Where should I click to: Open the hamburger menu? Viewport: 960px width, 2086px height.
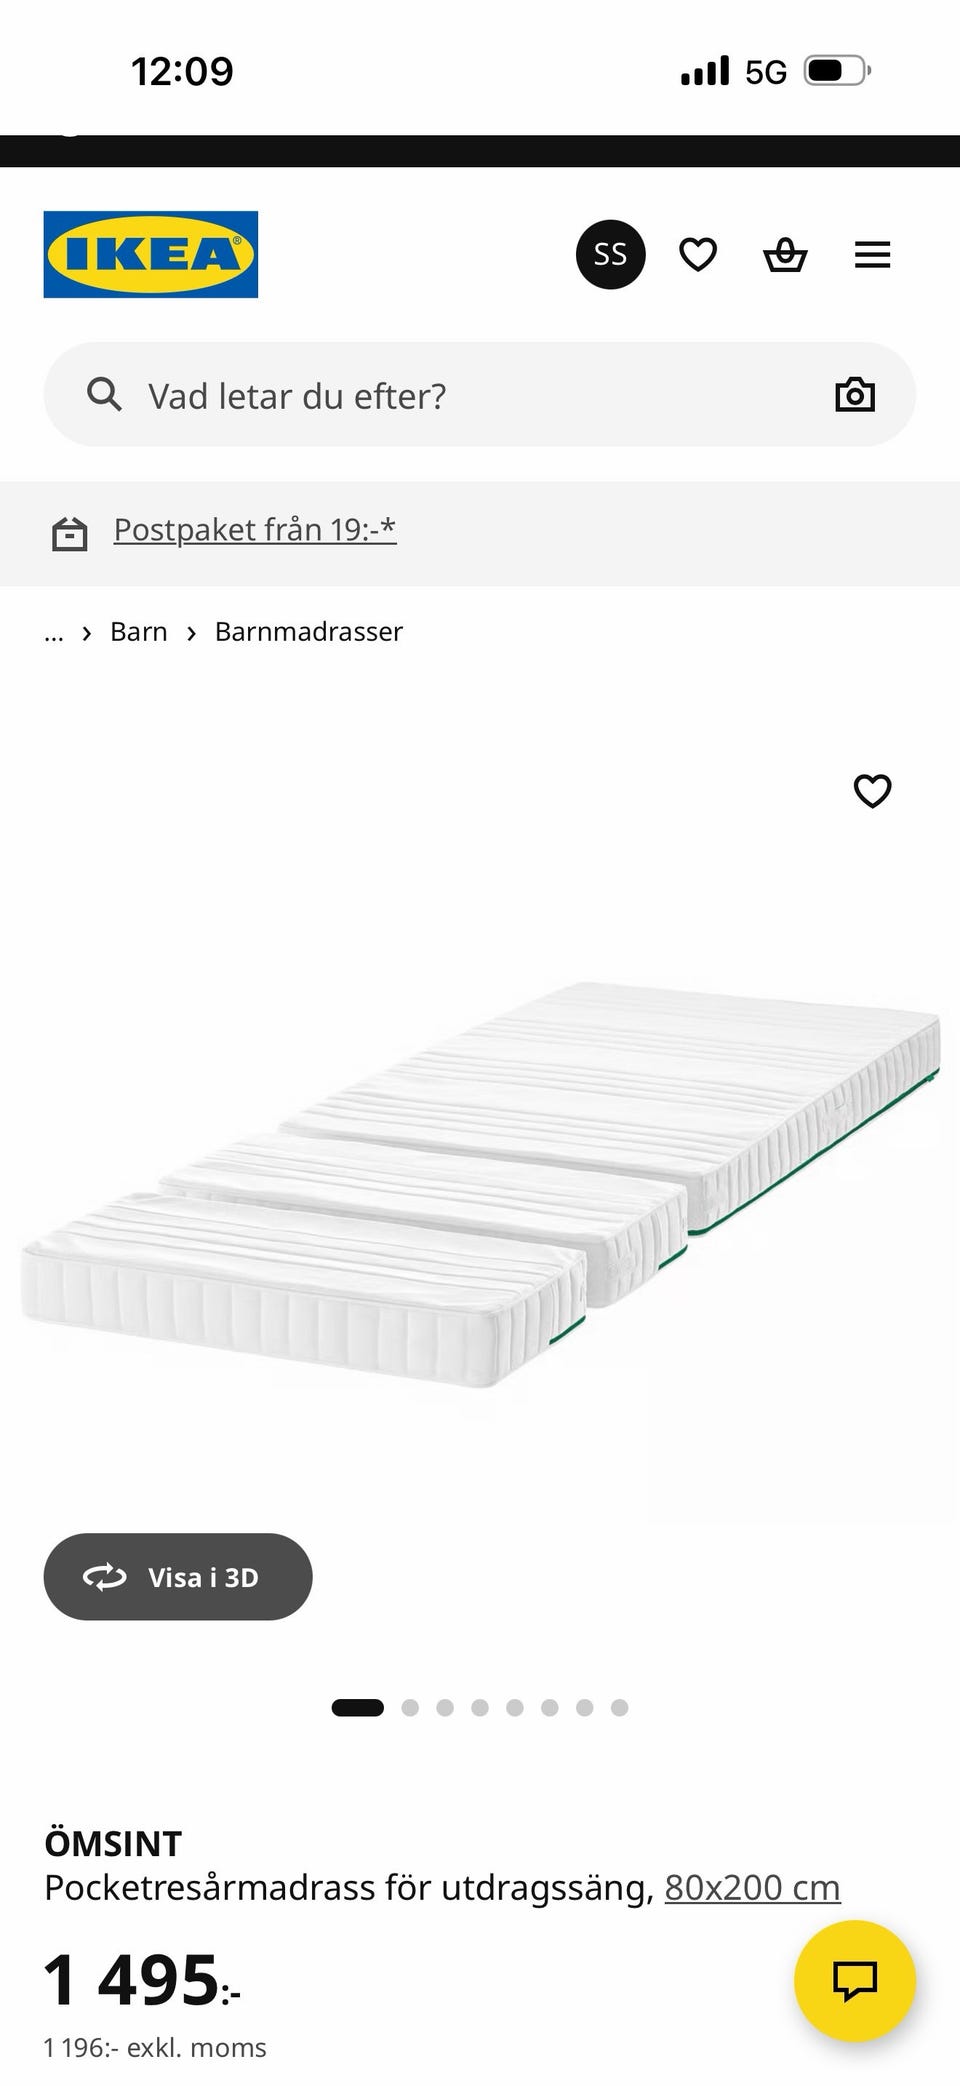(x=872, y=255)
